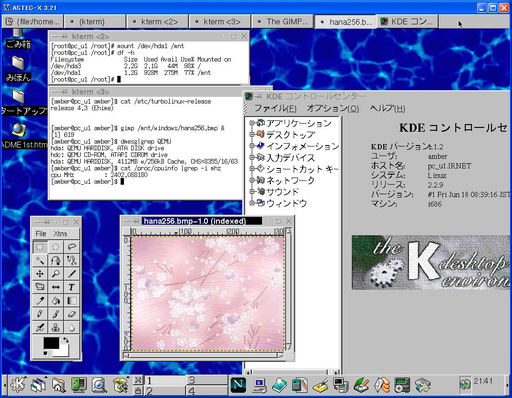Switch to kterm <2> in top taskbar
512x398 pixels.
(157, 22)
